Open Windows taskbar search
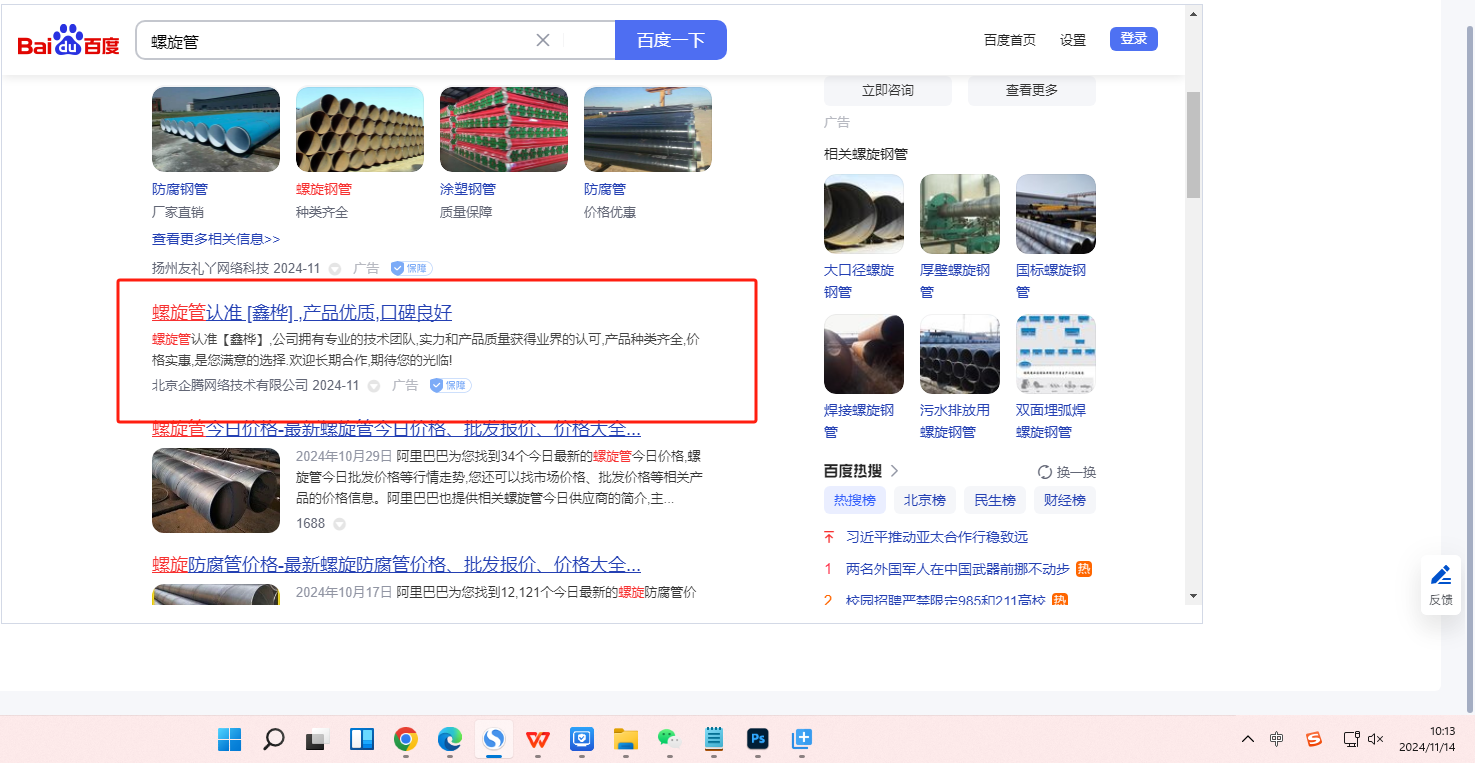 273,739
